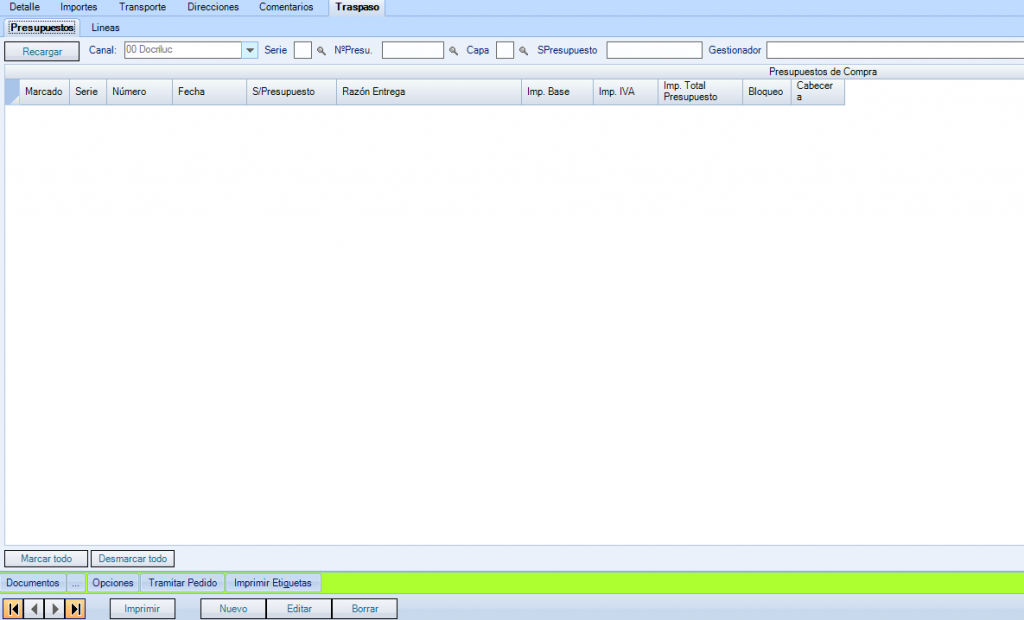This screenshot has width=1024, height=620.
Task: Open the ellipsis button beside Documentos
Action: [76, 582]
